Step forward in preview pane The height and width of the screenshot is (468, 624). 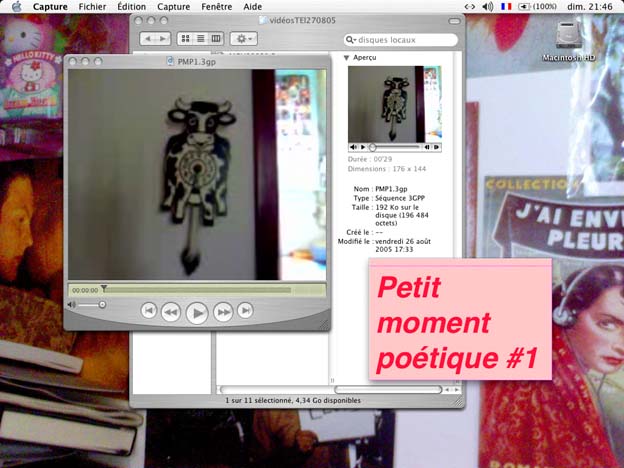437,147
